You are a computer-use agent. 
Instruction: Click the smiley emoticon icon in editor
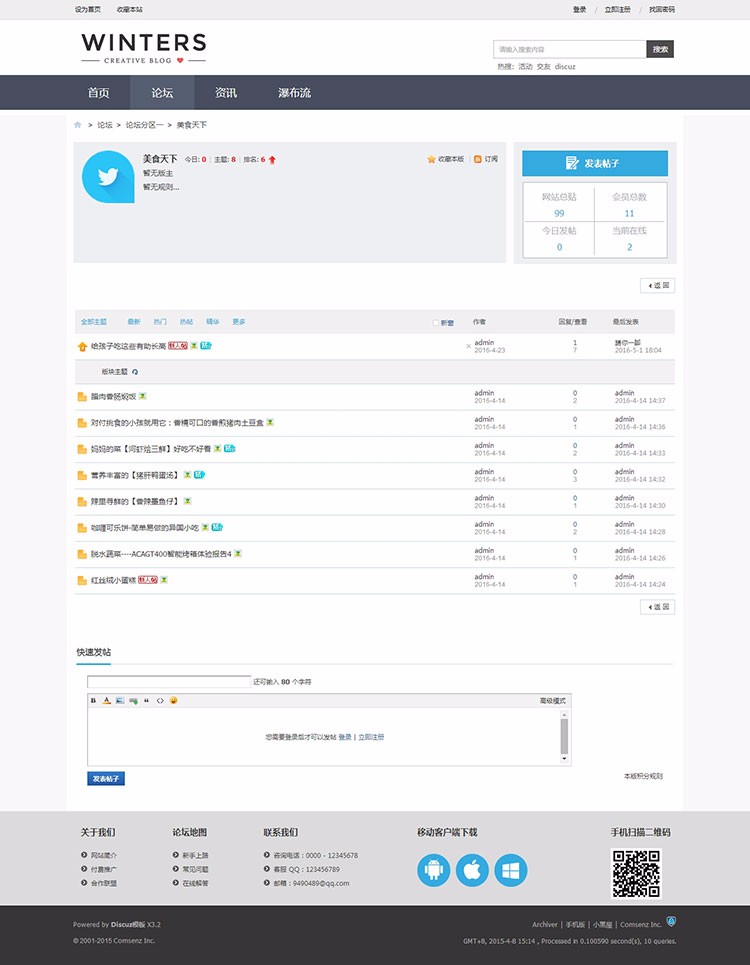[174, 700]
